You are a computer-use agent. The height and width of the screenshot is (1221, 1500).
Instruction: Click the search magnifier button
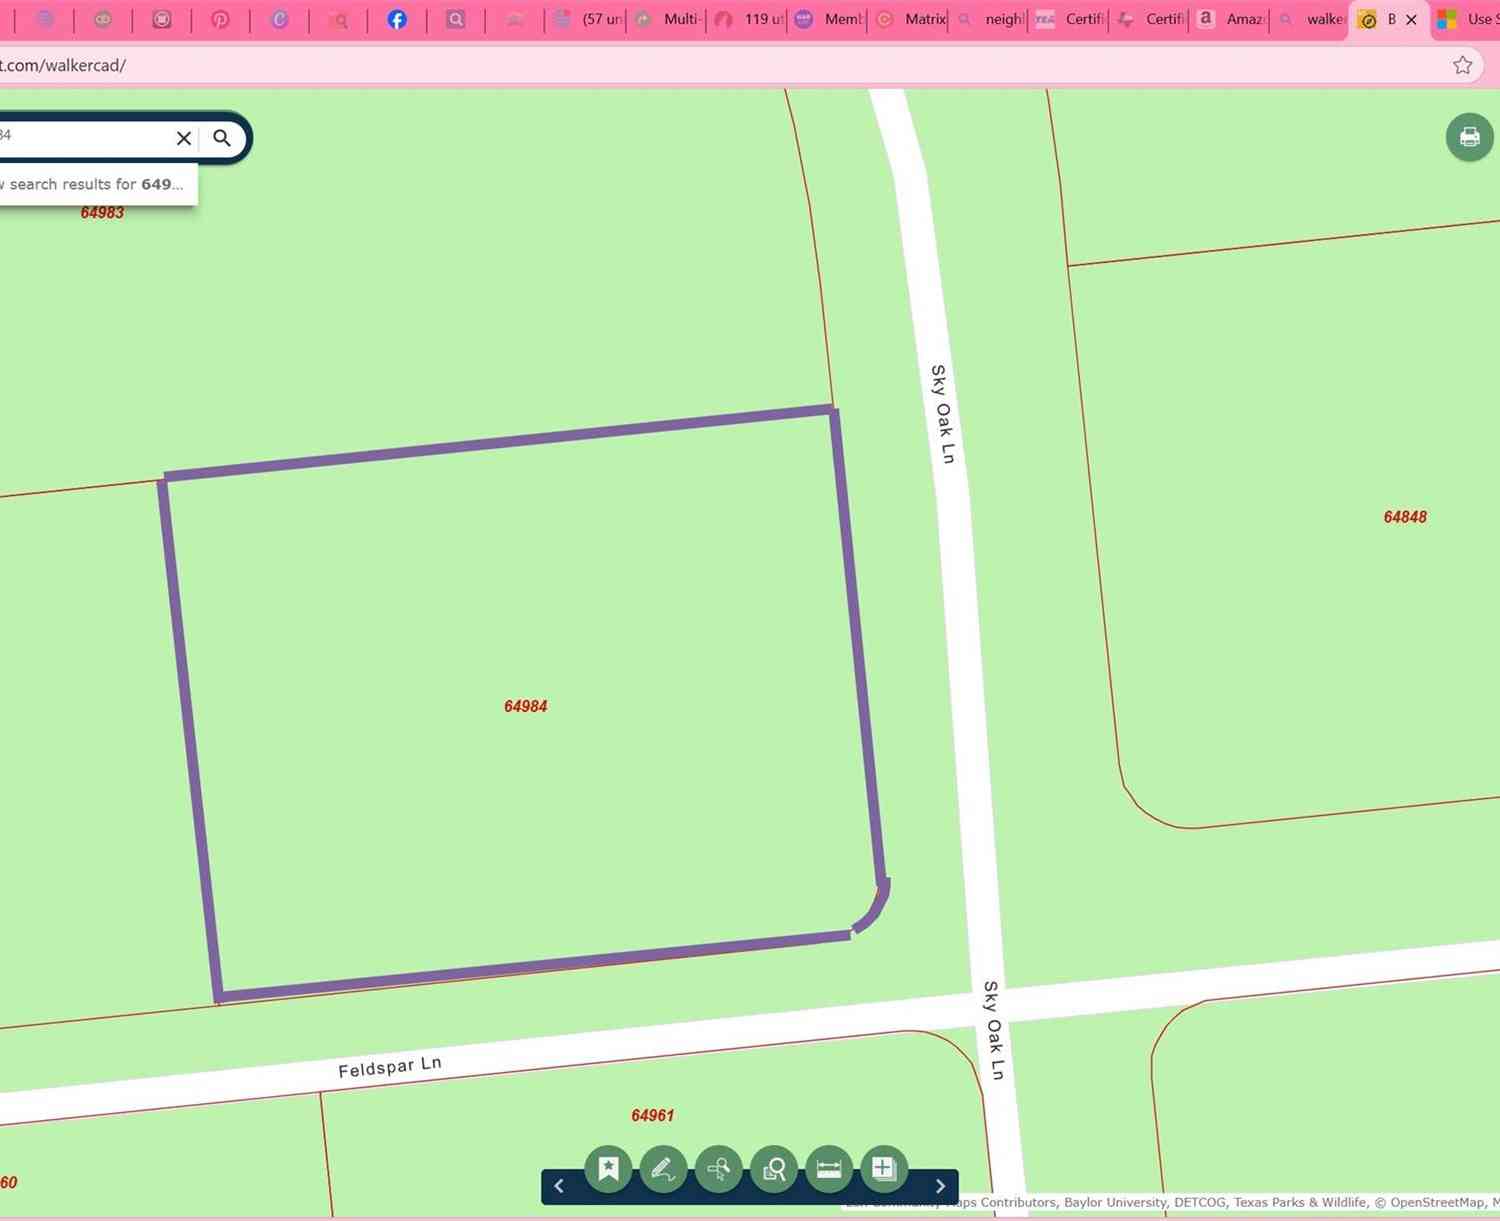click(x=222, y=138)
